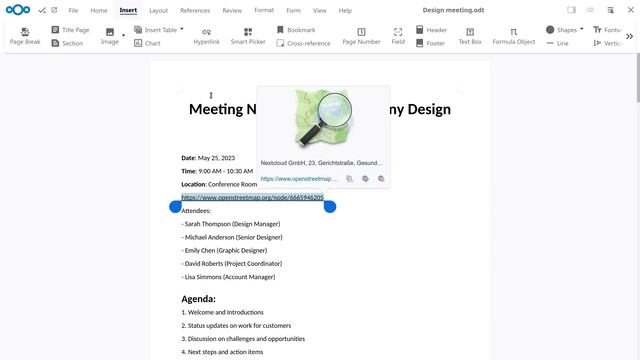Click the document saved checkmark icon
Image resolution: width=640 pixels, height=360 pixels.
click(42, 10)
